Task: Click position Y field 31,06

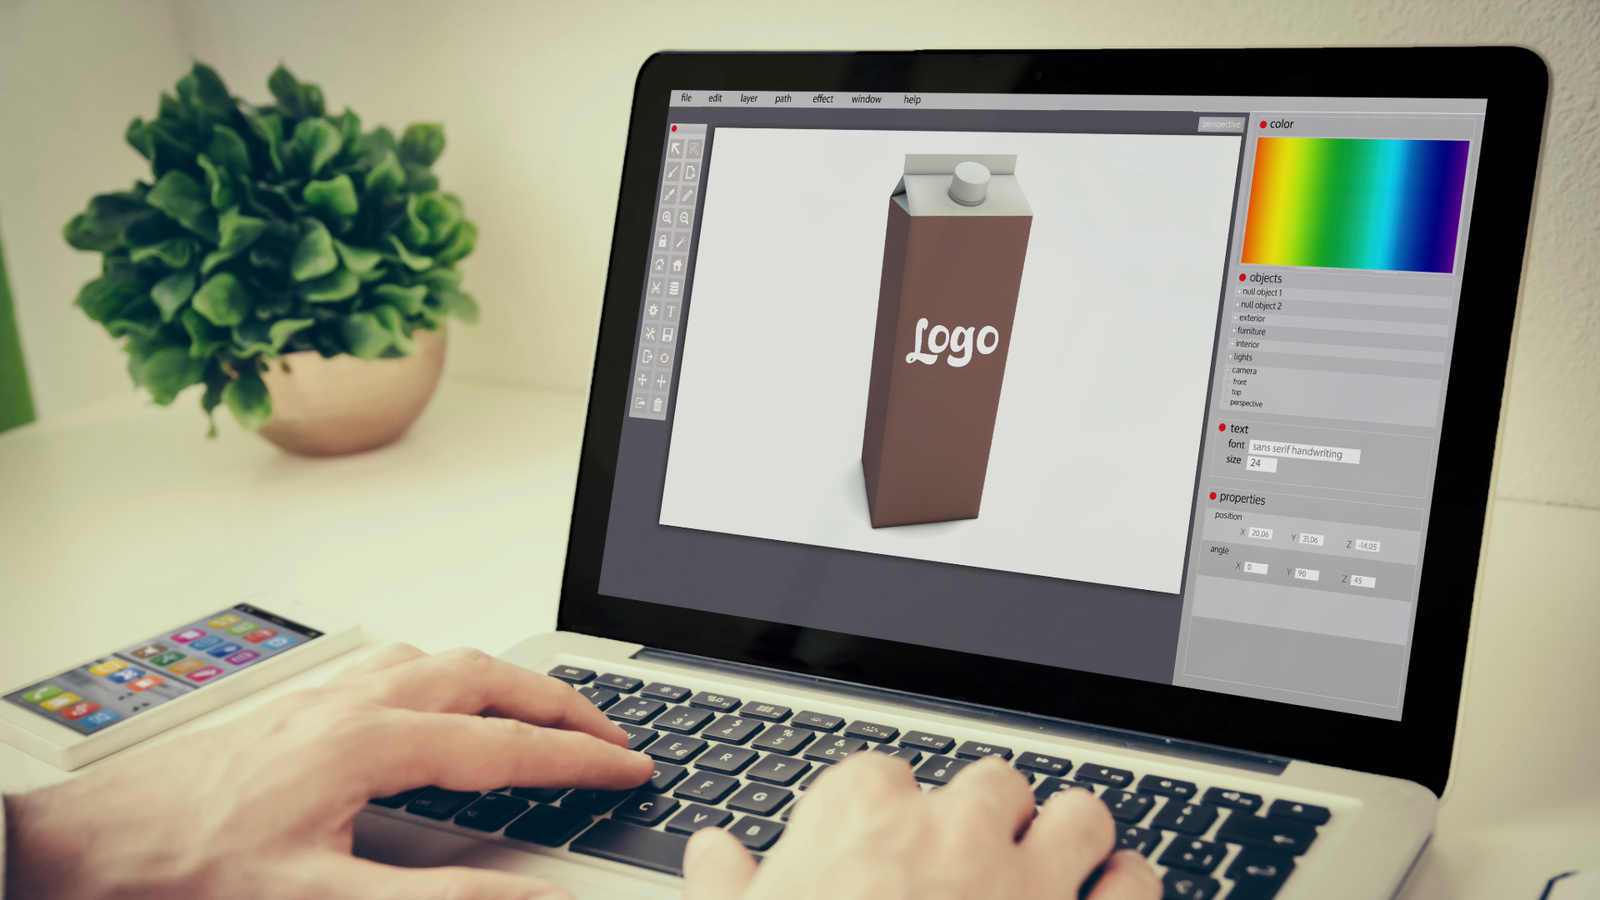Action: (x=1311, y=540)
